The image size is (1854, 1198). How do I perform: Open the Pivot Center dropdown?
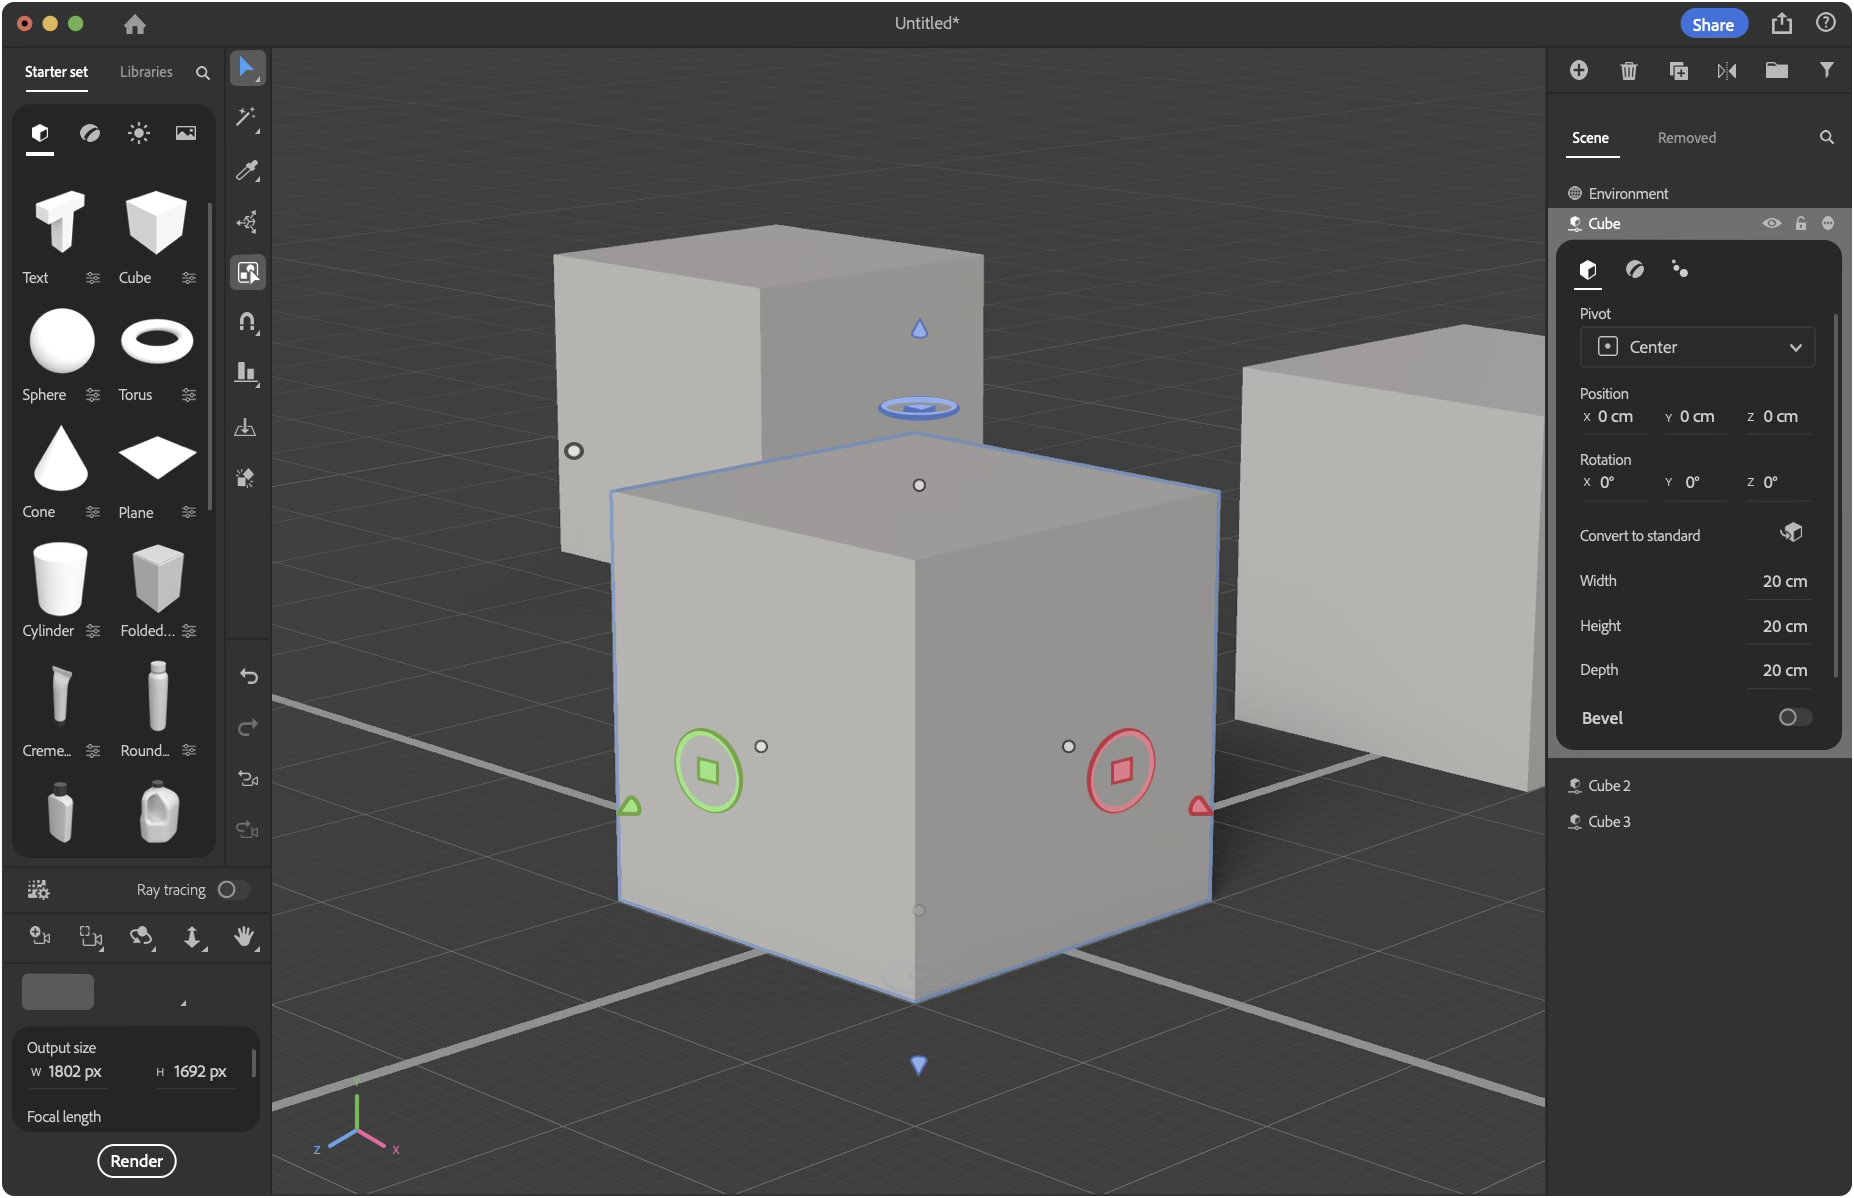click(1697, 347)
